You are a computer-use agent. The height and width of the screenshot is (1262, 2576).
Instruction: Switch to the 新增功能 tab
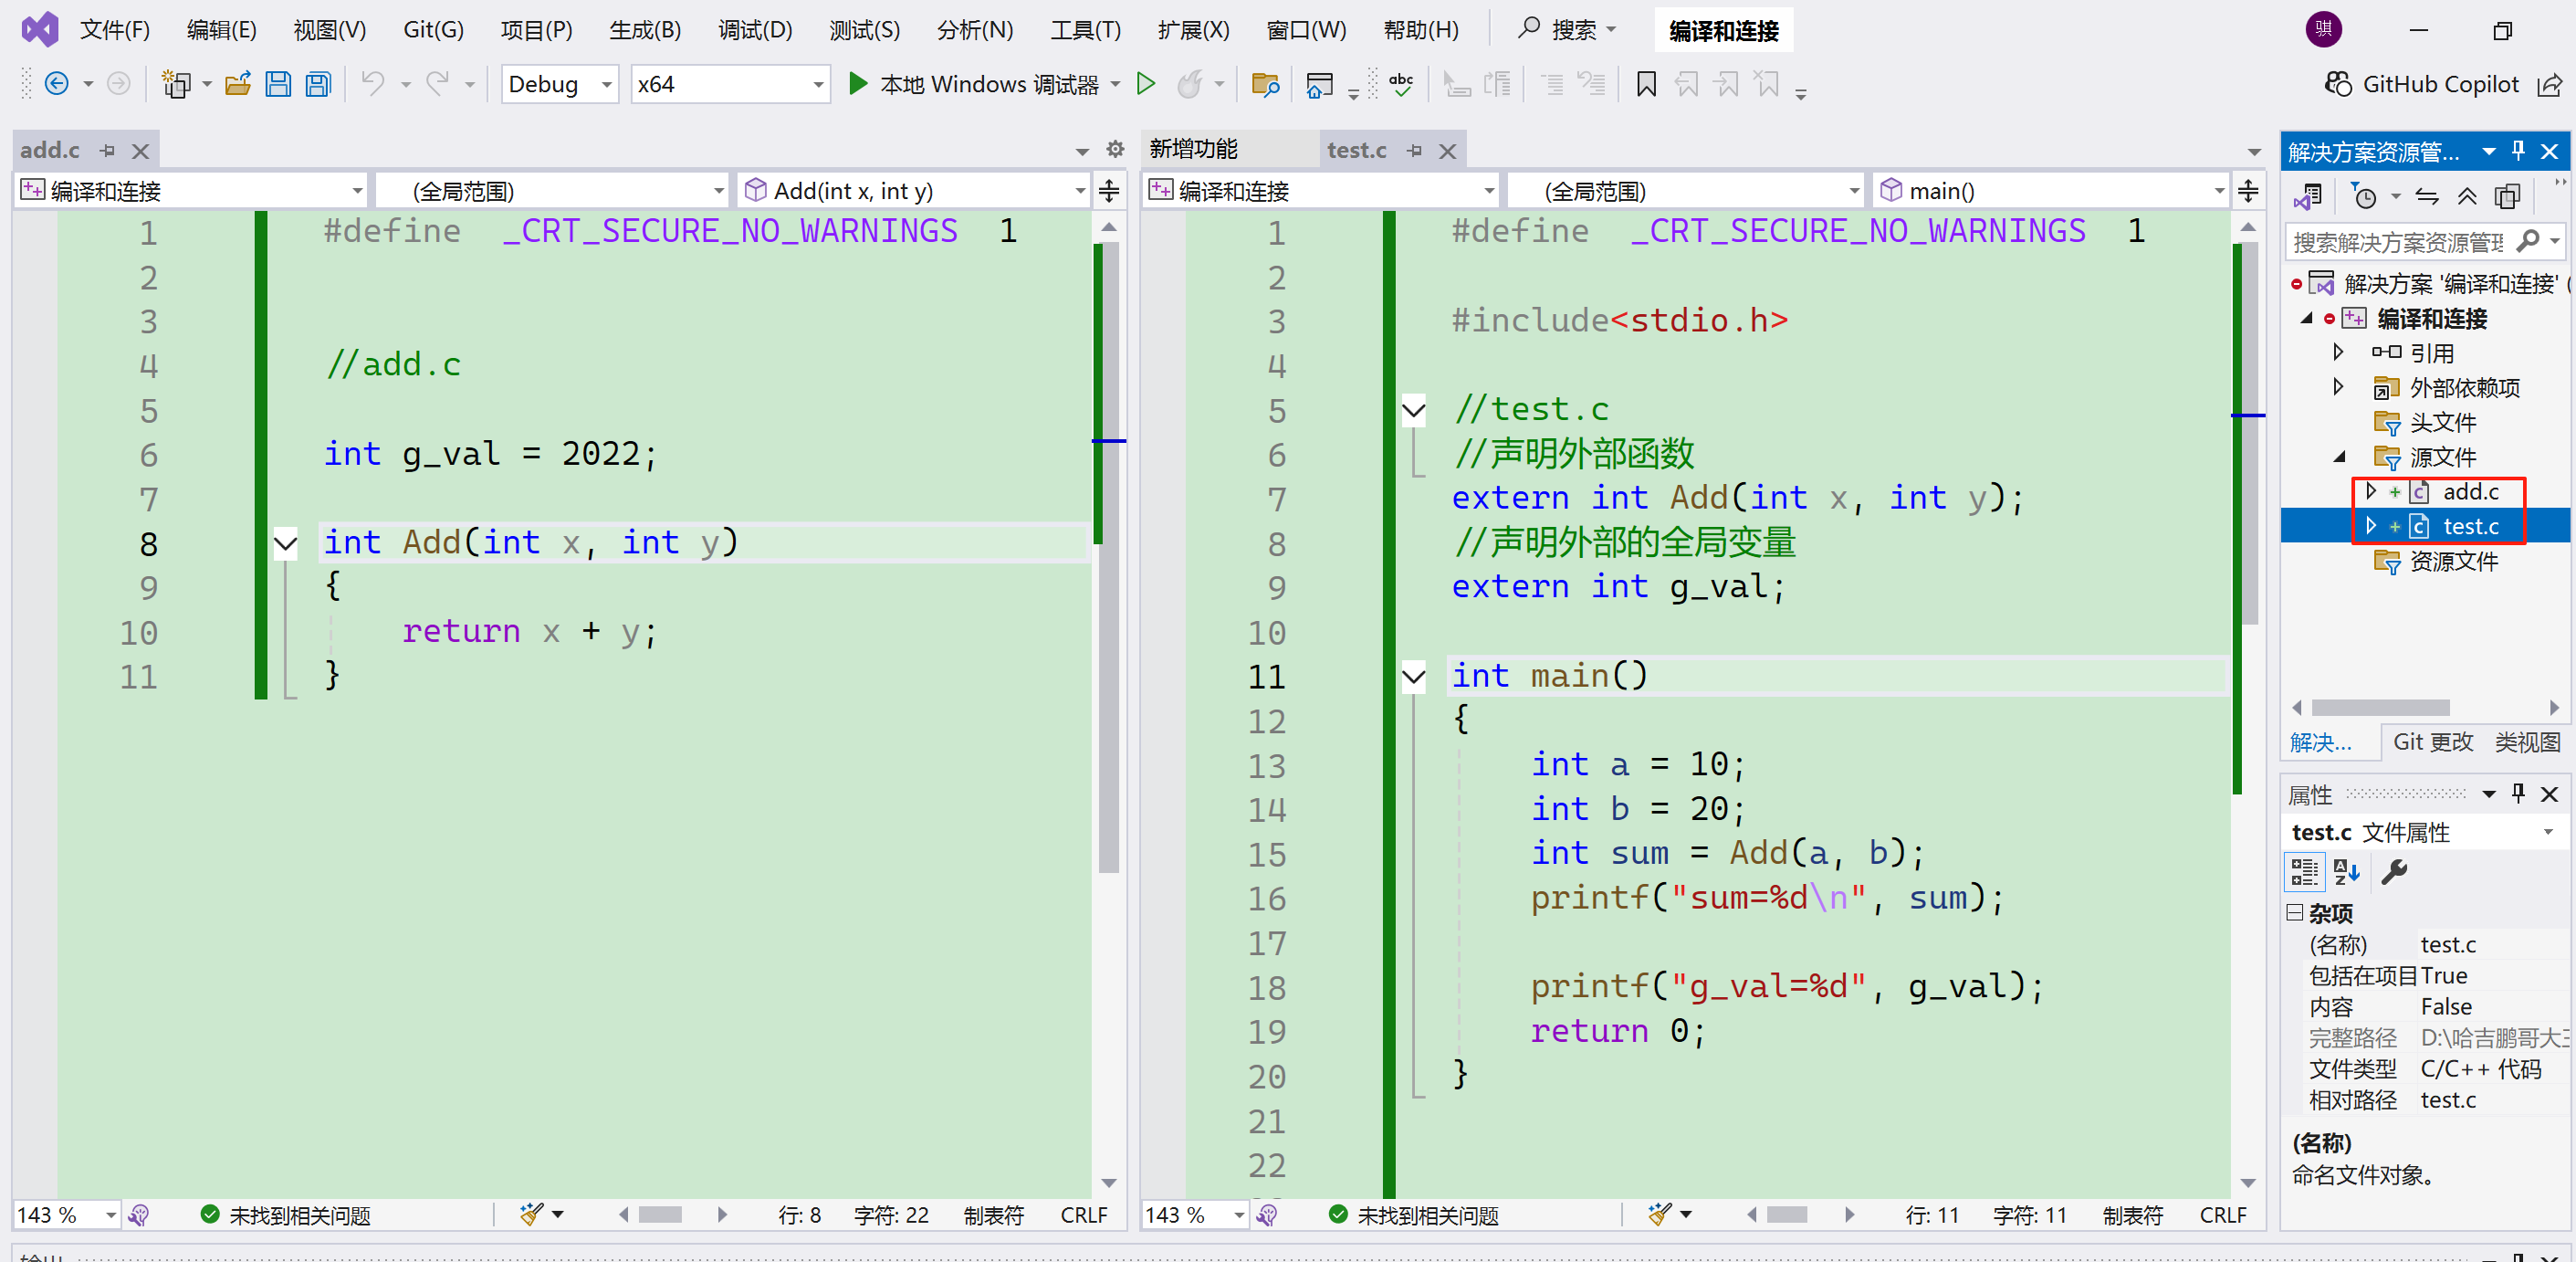pyautogui.click(x=1194, y=150)
